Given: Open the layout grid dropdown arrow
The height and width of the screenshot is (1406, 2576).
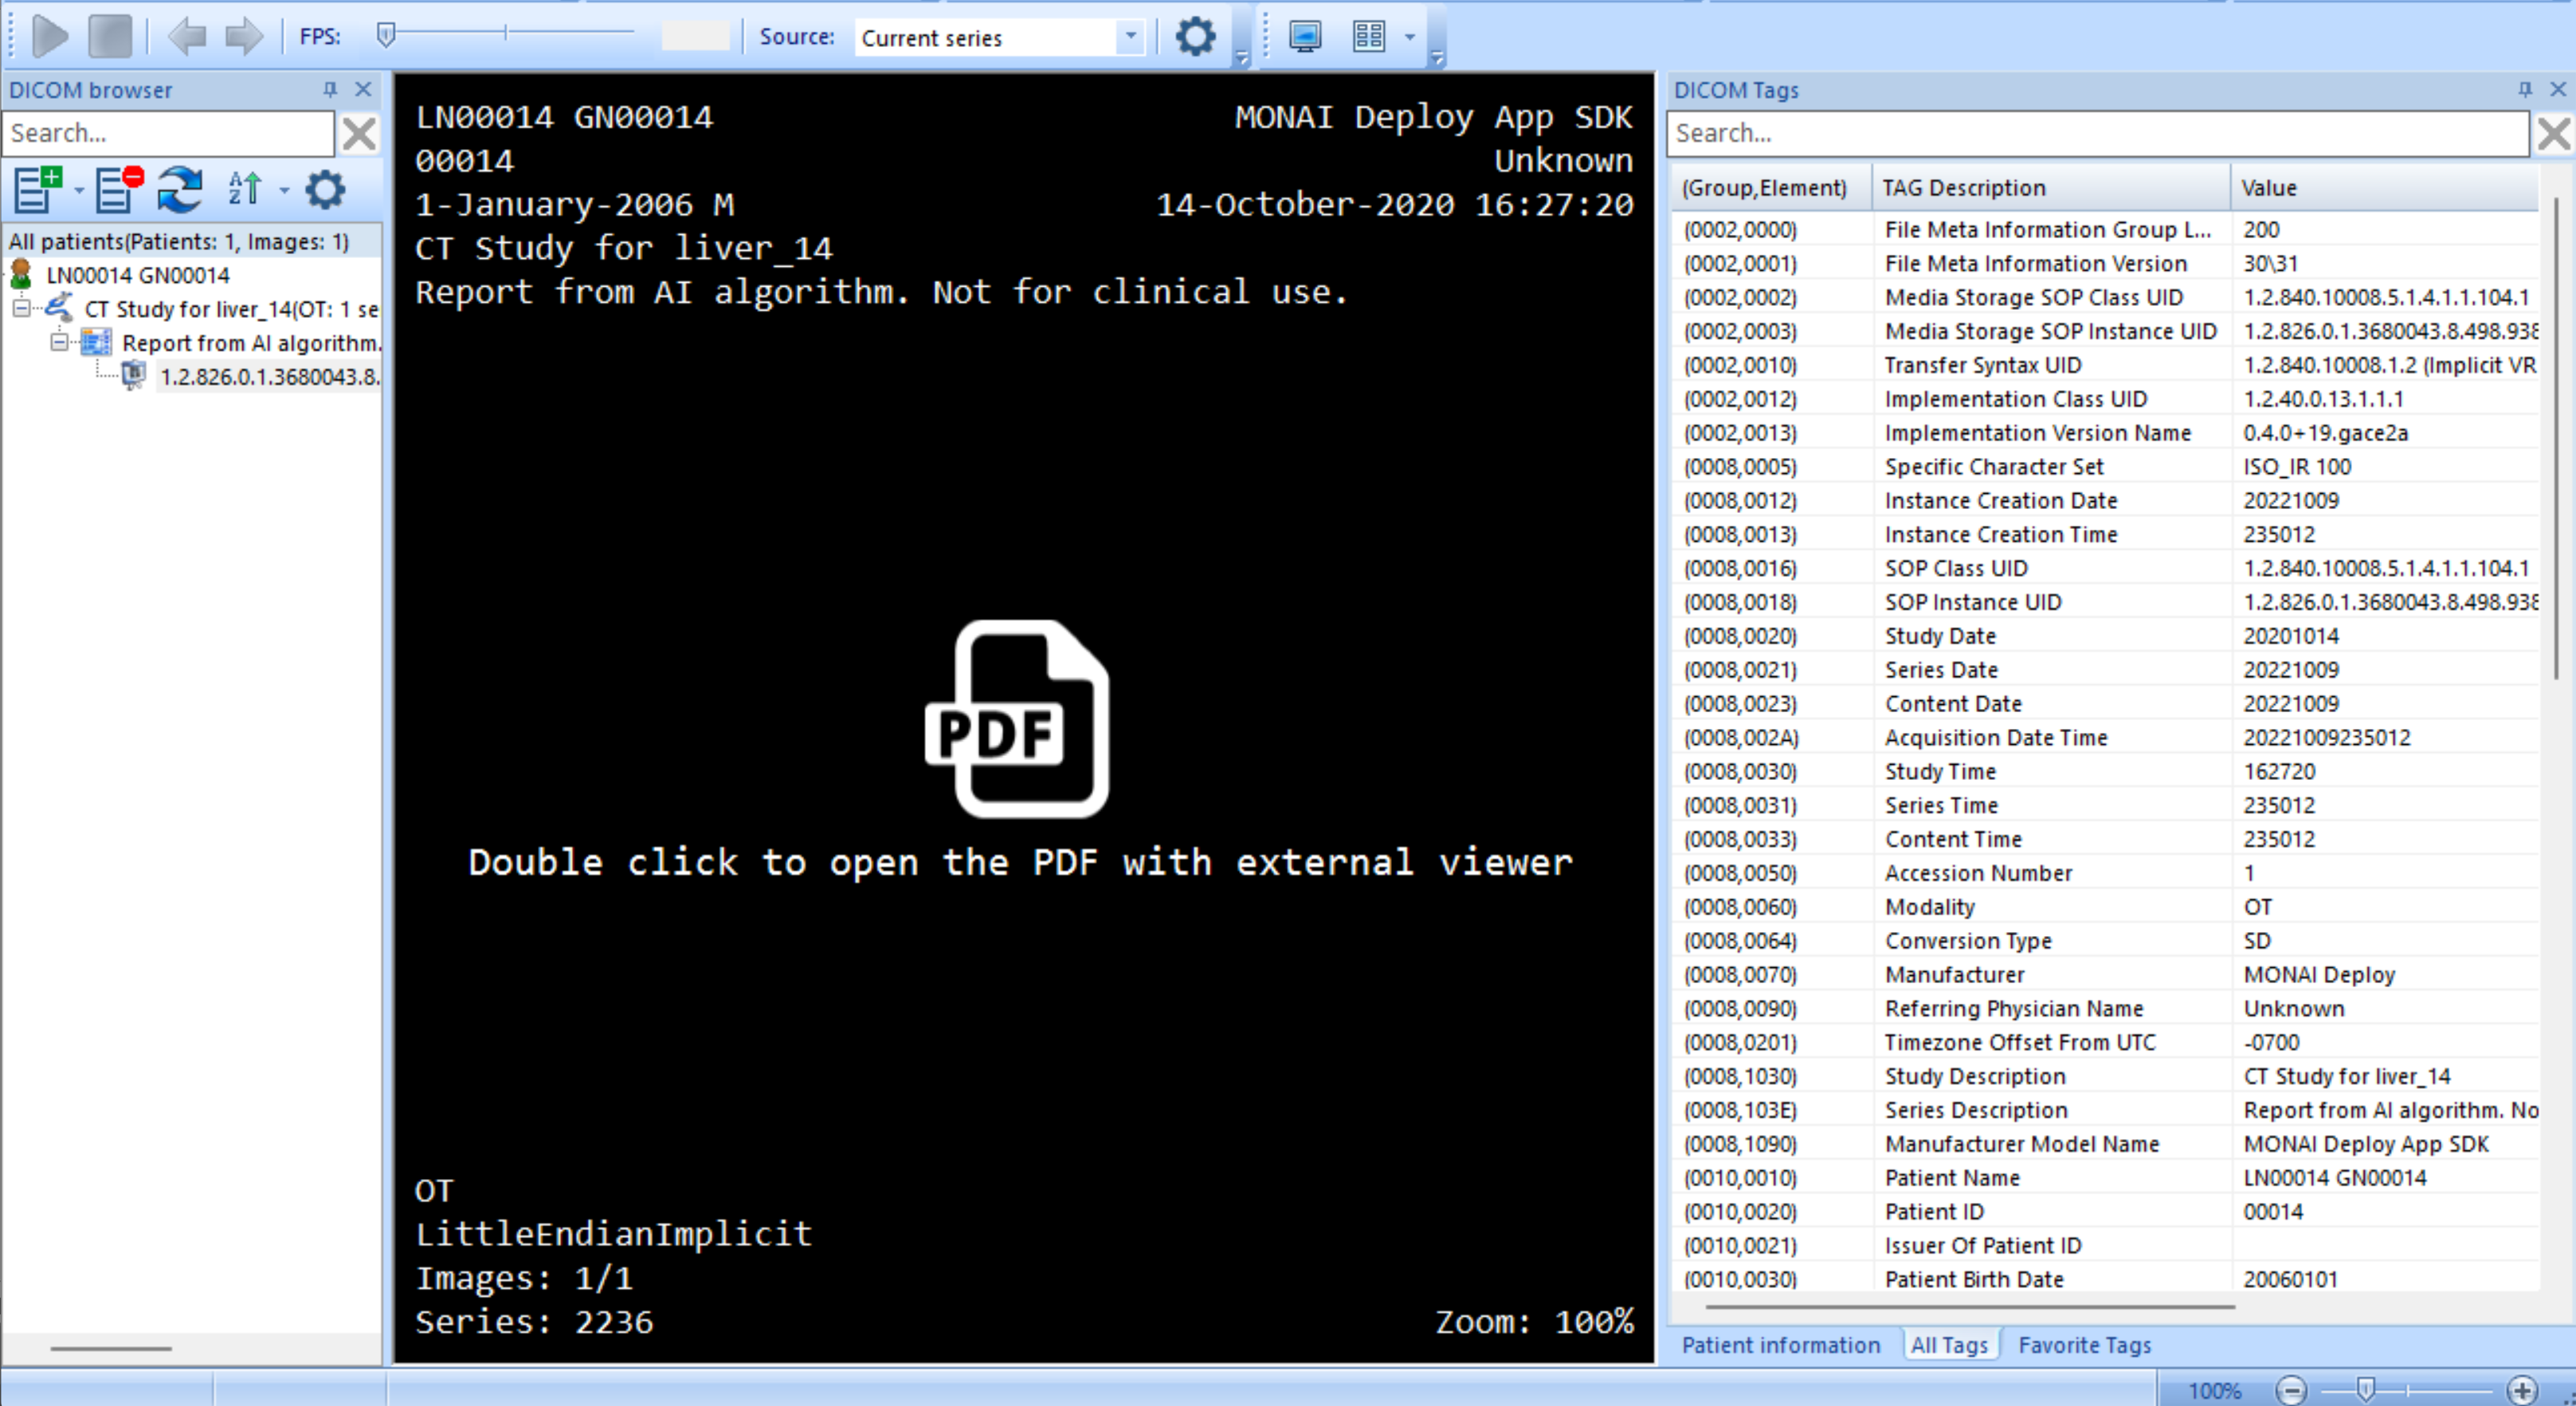Looking at the screenshot, I should point(1410,37).
